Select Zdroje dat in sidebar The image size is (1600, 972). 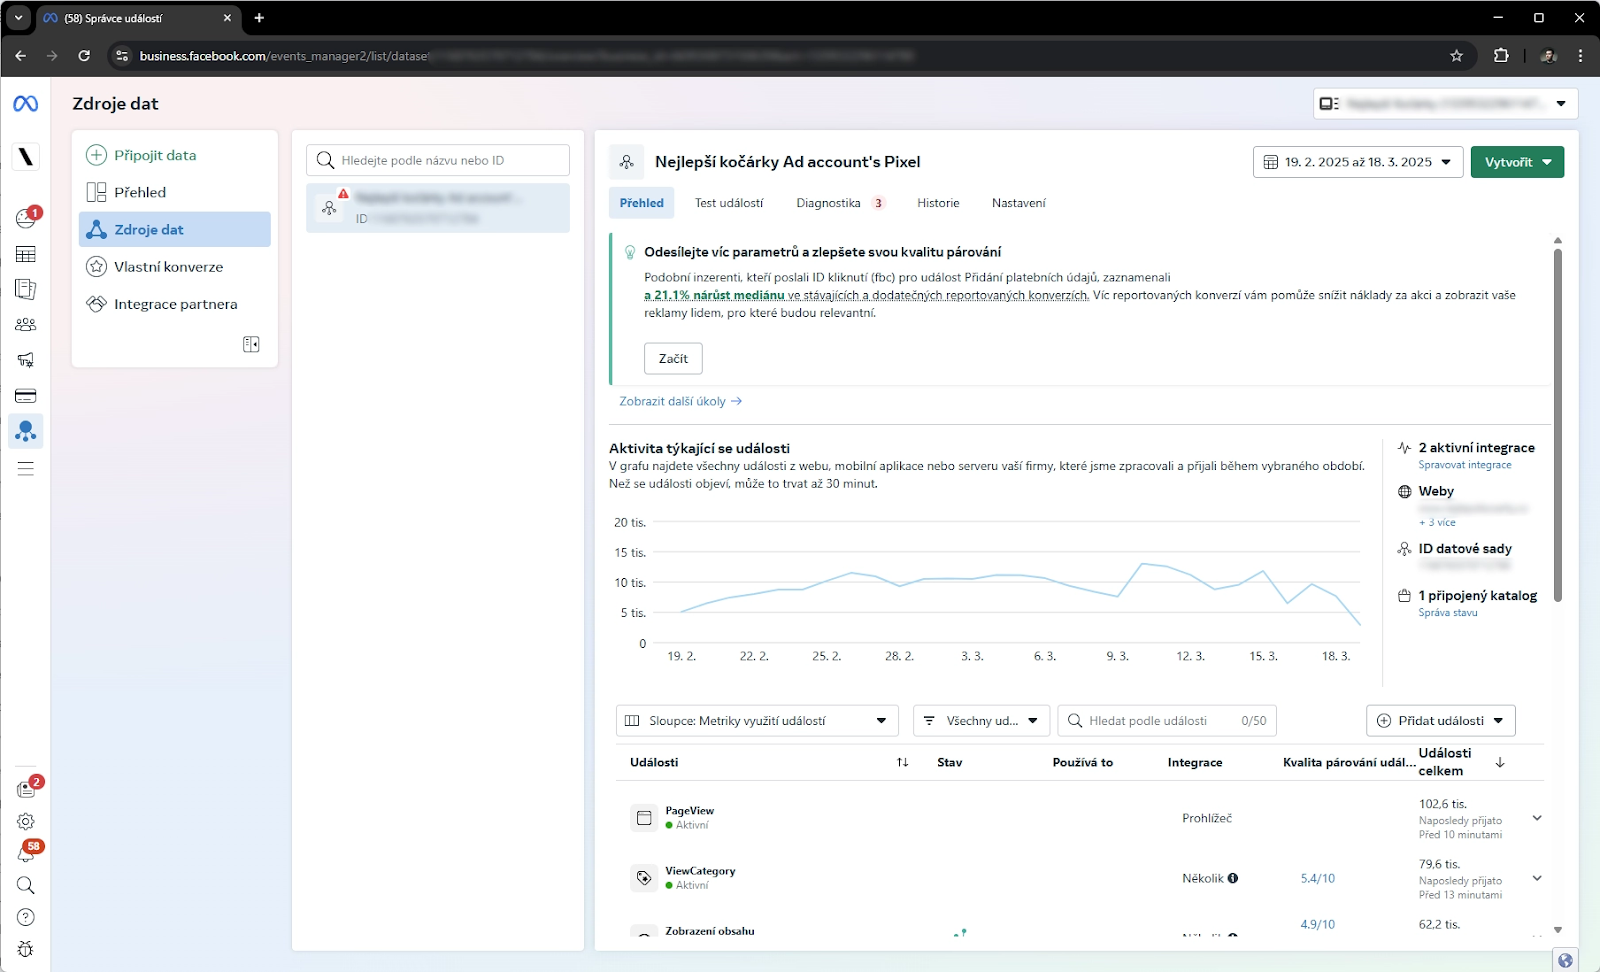click(x=175, y=229)
